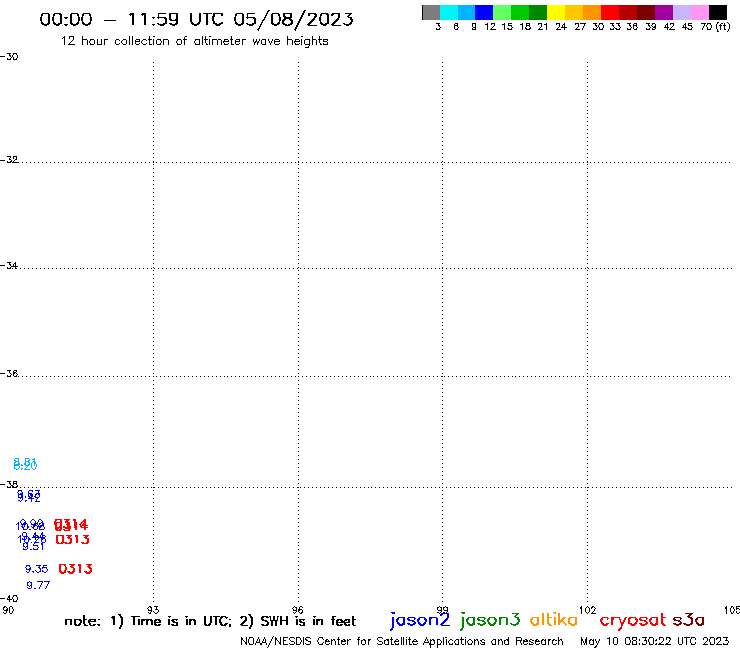The height and width of the screenshot is (650, 740).
Task: Select the light blue values above latitude -38
Action: pos(25,464)
